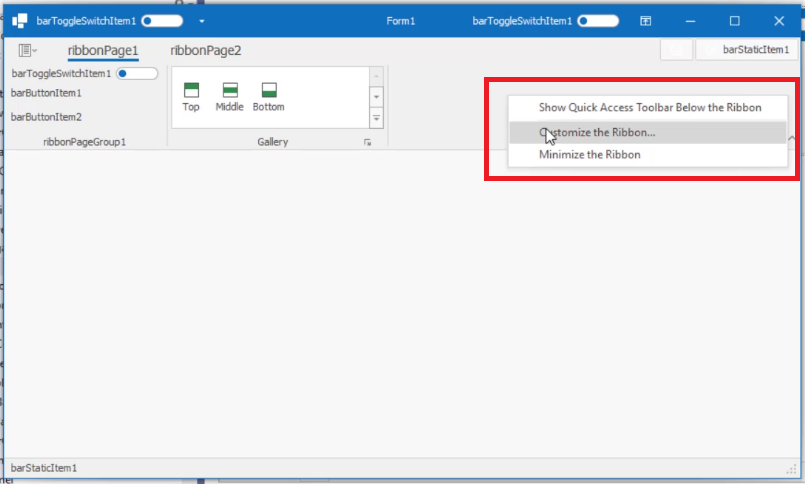The image size is (805, 484).
Task: Choose Customize the Ribbon... menu entry
Action: [x=648, y=132]
